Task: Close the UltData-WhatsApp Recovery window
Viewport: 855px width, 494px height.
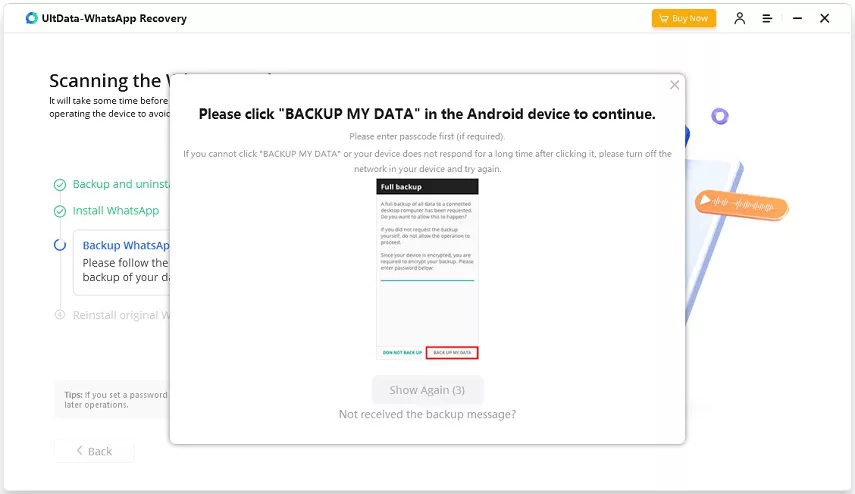Action: (825, 18)
